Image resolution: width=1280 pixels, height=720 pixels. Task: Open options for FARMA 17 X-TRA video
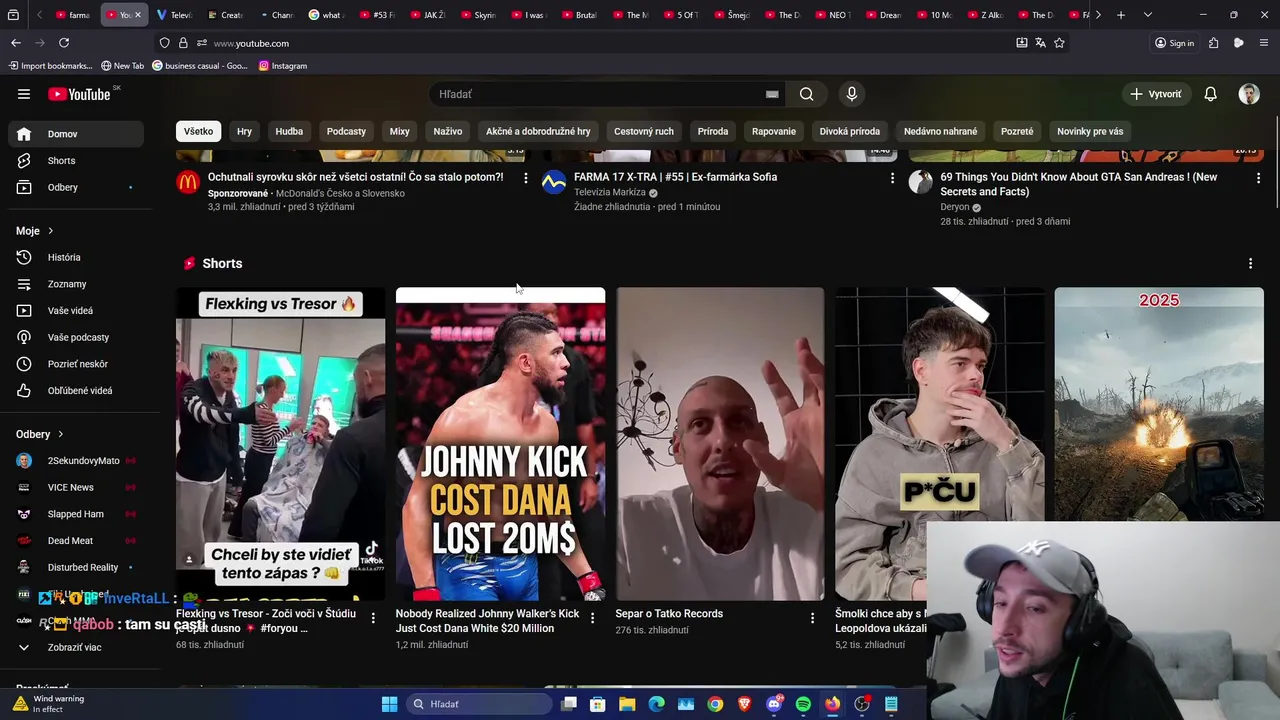(892, 178)
